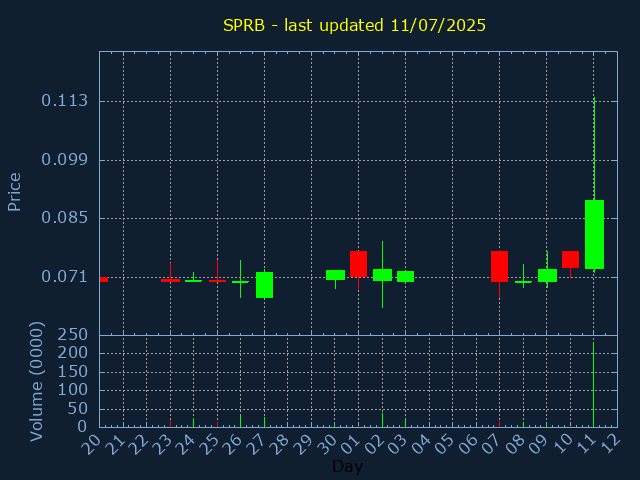Click the day 12 x-axis label
The image size is (640, 480).
[609, 444]
